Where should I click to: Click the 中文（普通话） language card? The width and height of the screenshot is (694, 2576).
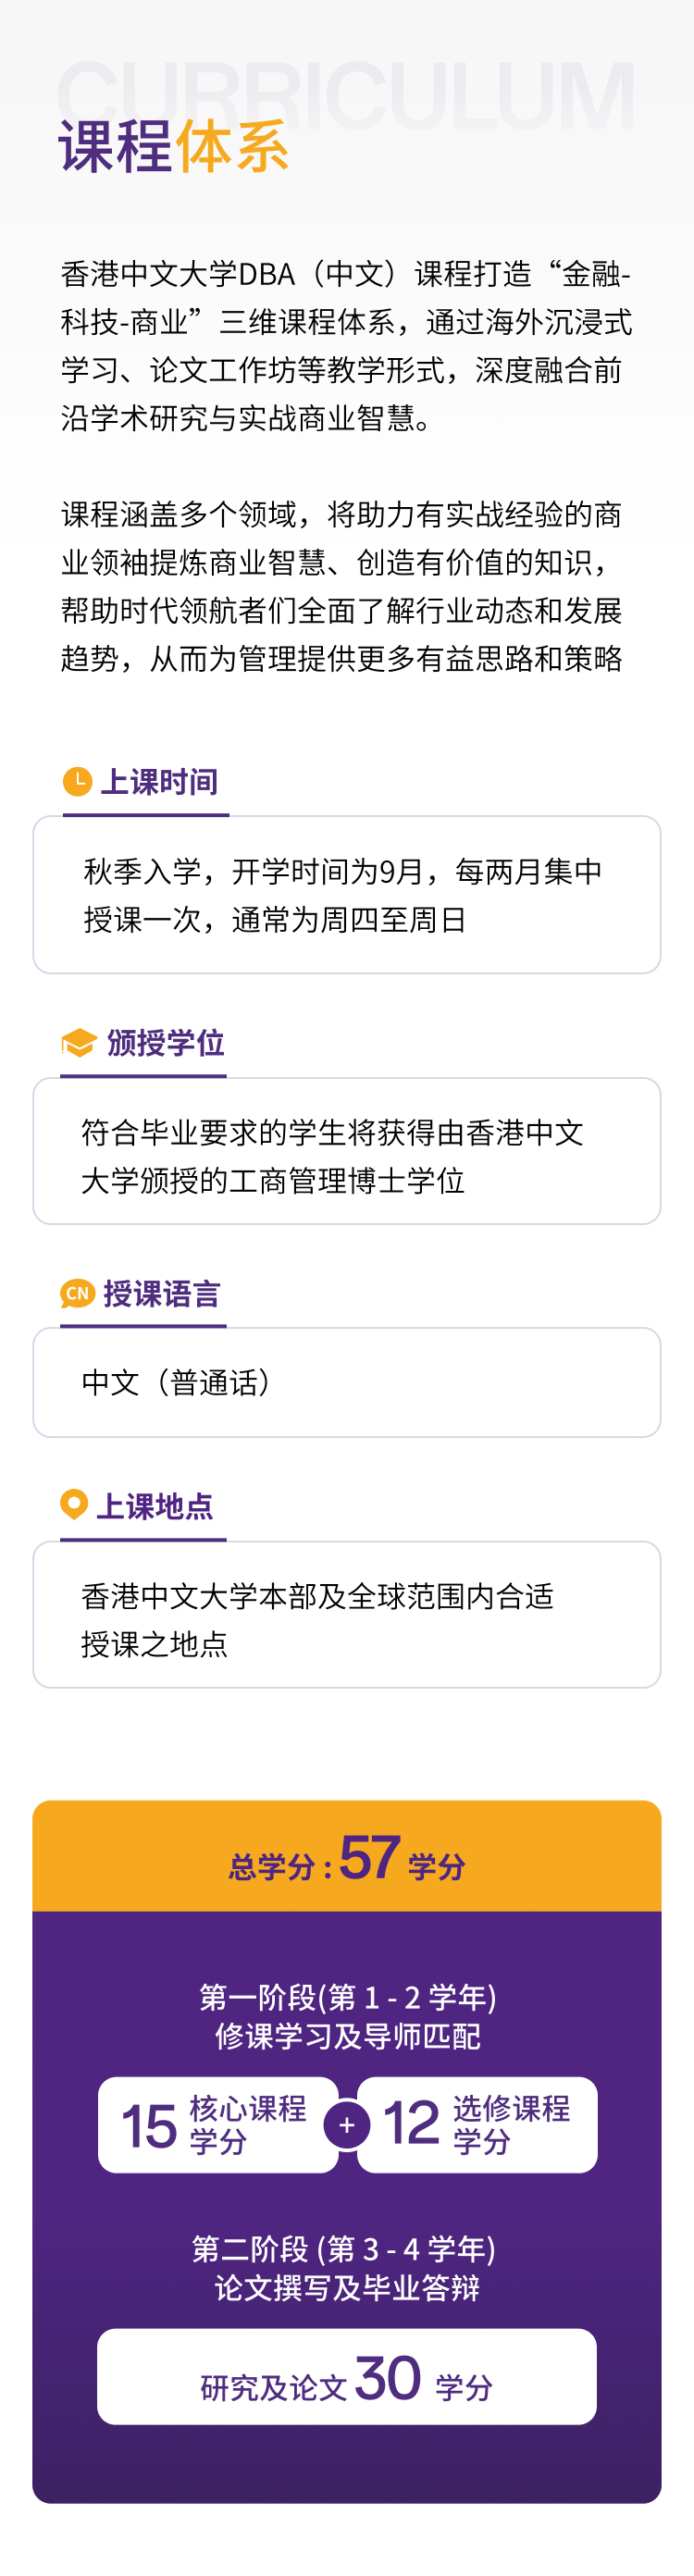tap(346, 1382)
